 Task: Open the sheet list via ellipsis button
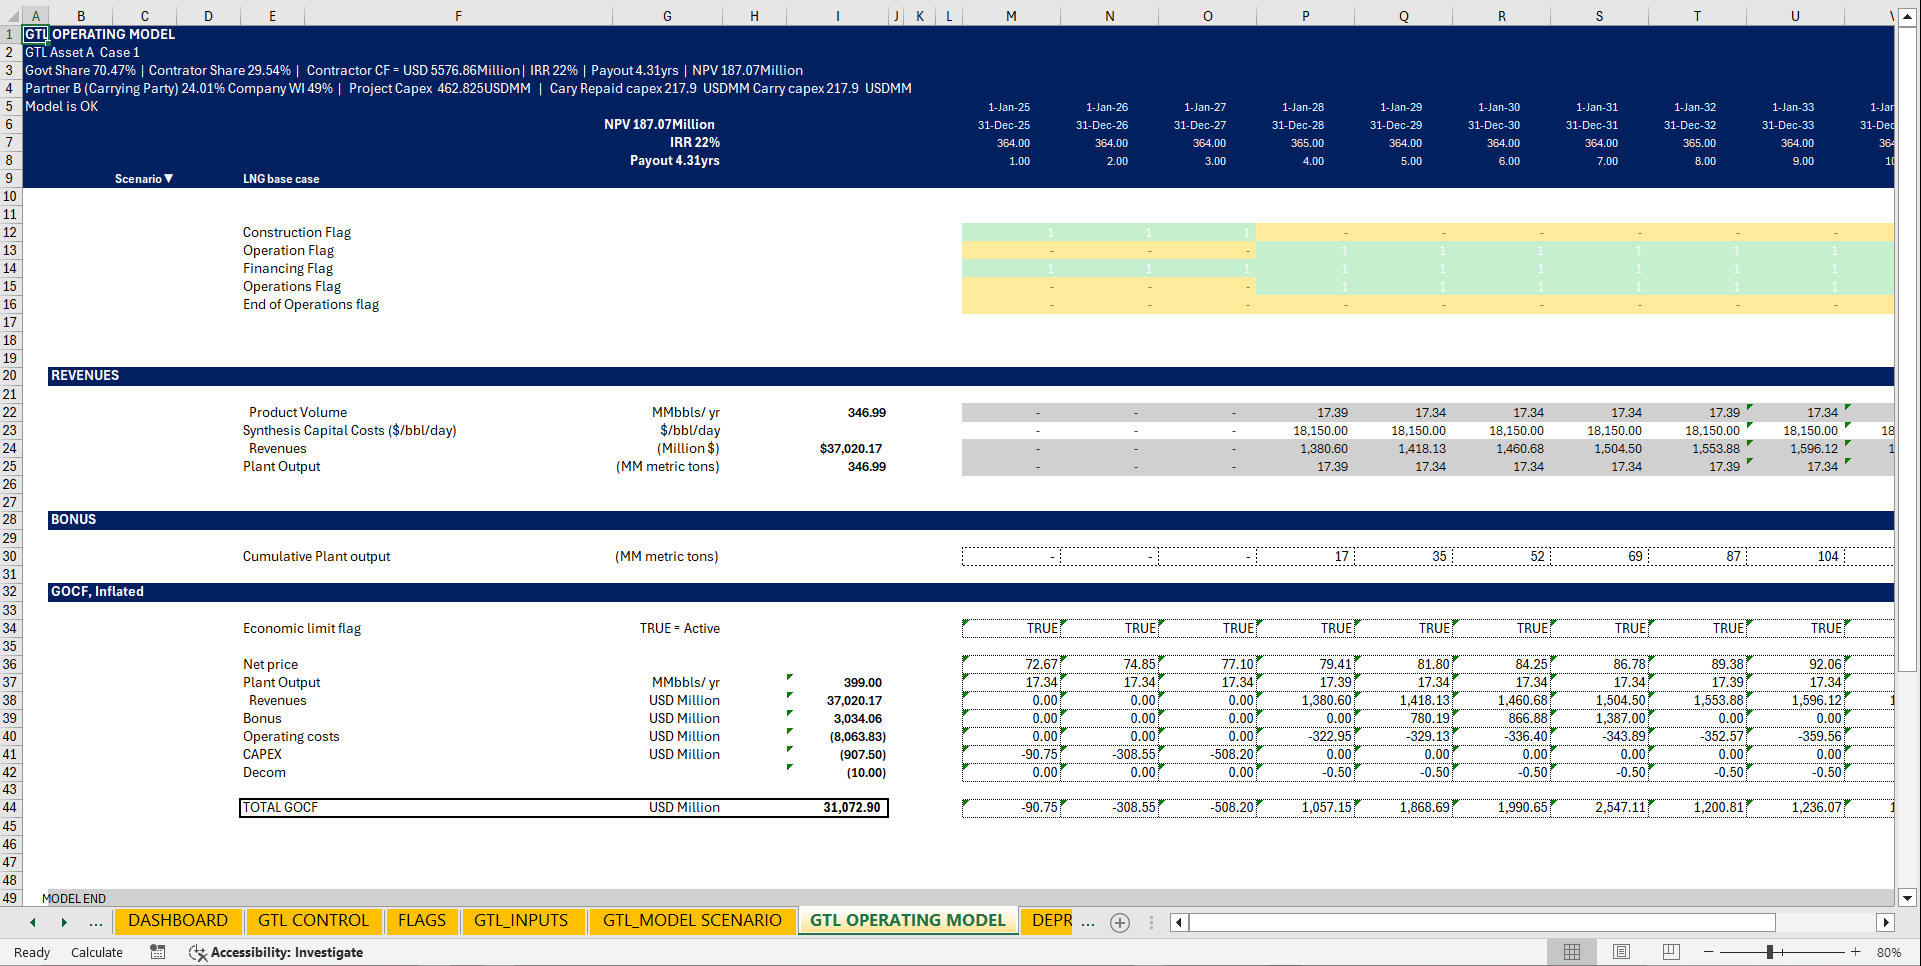95,922
